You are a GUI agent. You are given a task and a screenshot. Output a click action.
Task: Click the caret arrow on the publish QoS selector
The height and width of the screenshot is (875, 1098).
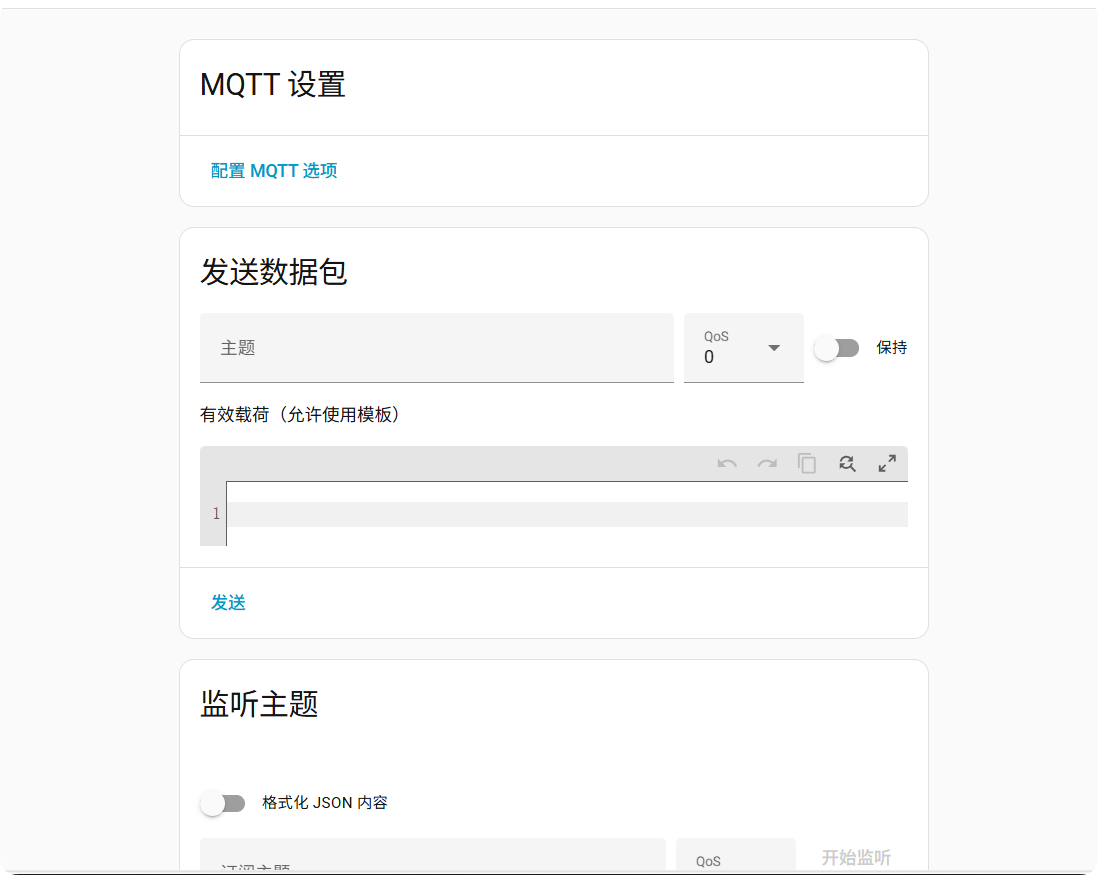click(x=774, y=348)
